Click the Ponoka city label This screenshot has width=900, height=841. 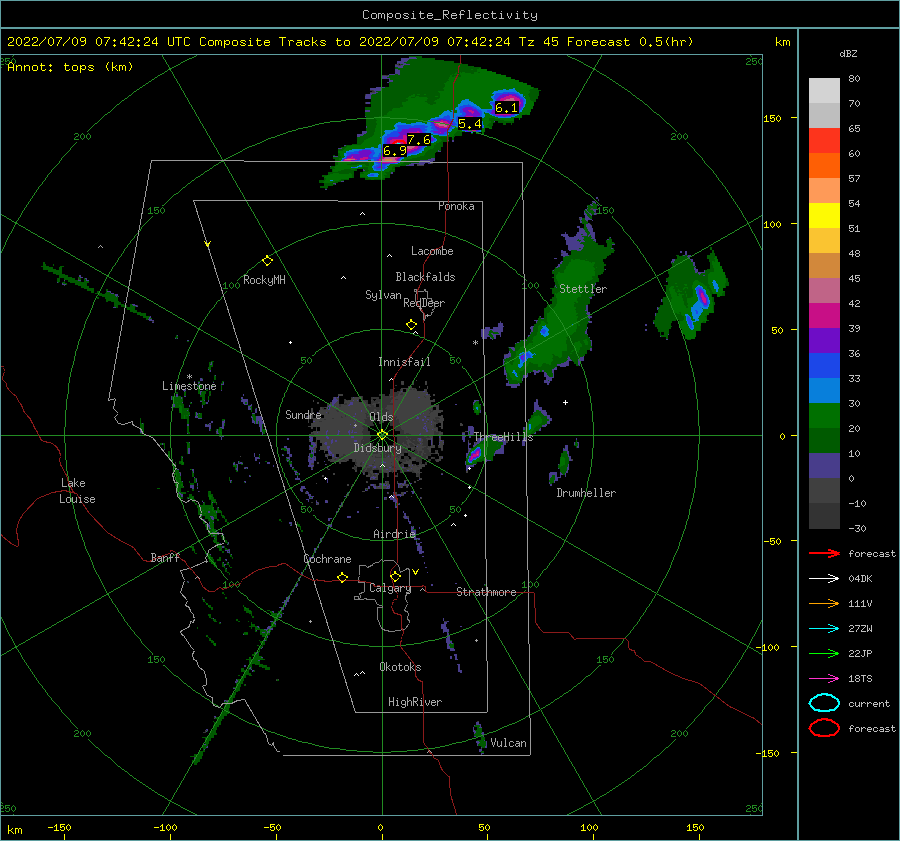coord(456,206)
